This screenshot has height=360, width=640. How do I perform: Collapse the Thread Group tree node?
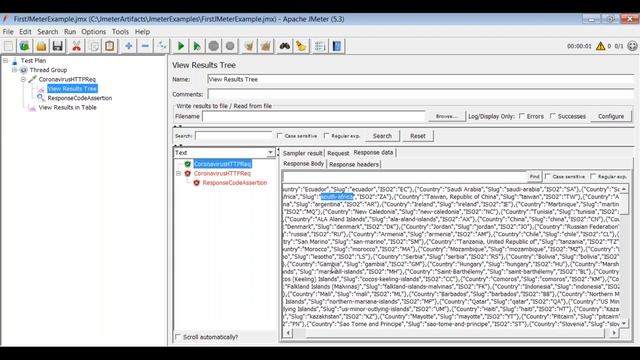[14, 70]
